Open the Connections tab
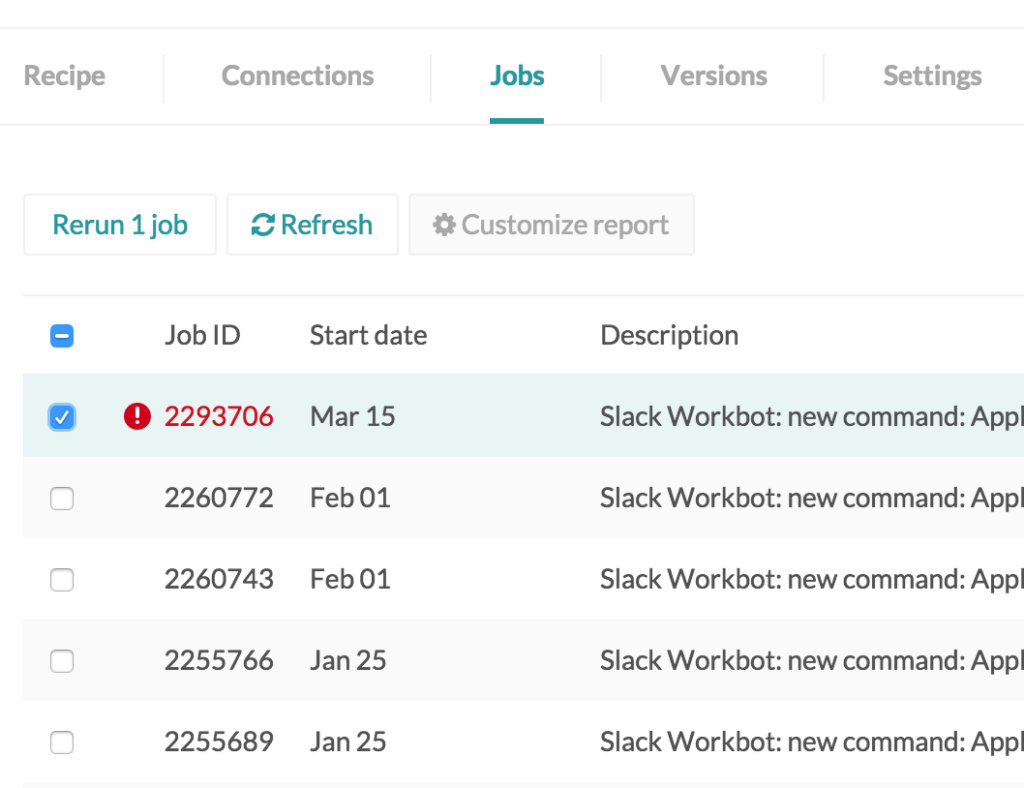Image resolution: width=1024 pixels, height=788 pixels. coord(297,76)
